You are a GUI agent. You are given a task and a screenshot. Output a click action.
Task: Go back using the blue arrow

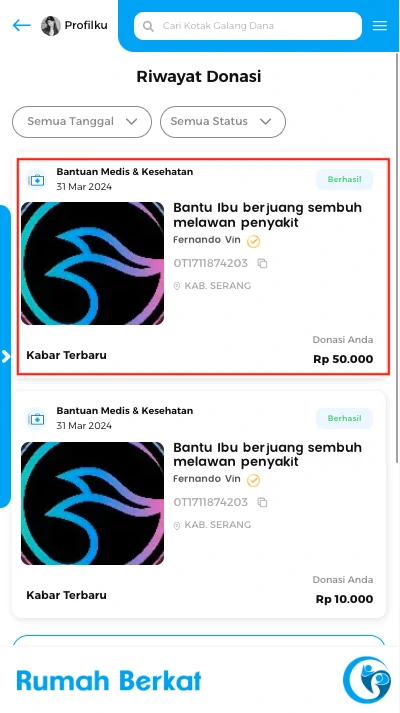[x=21, y=25]
